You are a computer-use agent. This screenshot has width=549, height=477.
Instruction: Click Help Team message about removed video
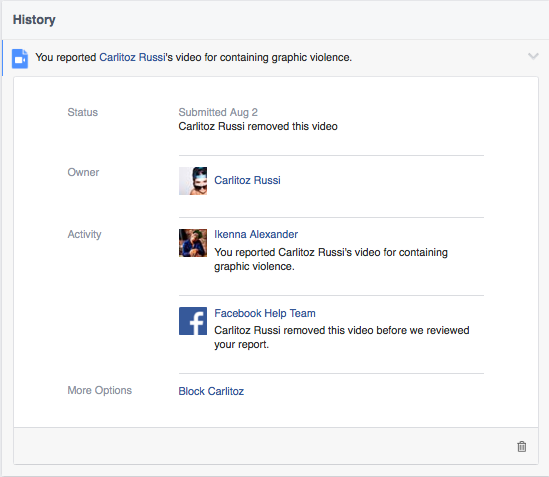(x=342, y=337)
